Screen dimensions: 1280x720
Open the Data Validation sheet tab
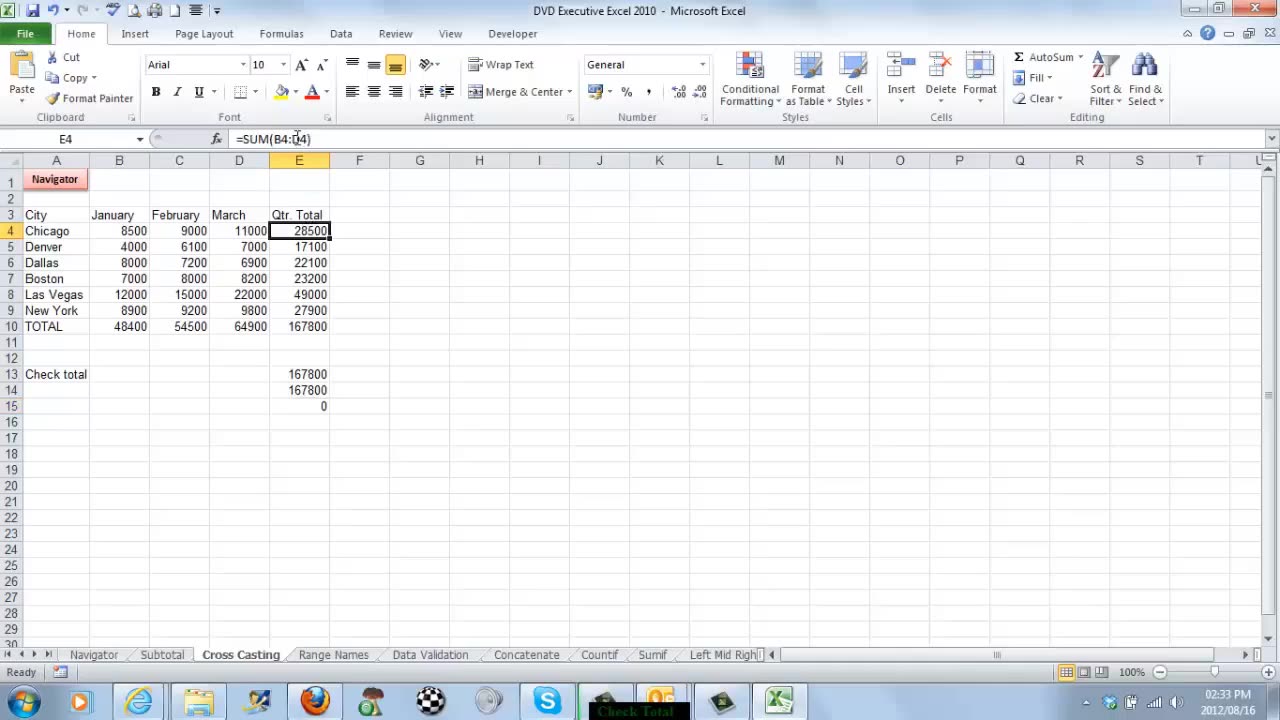[x=430, y=655]
